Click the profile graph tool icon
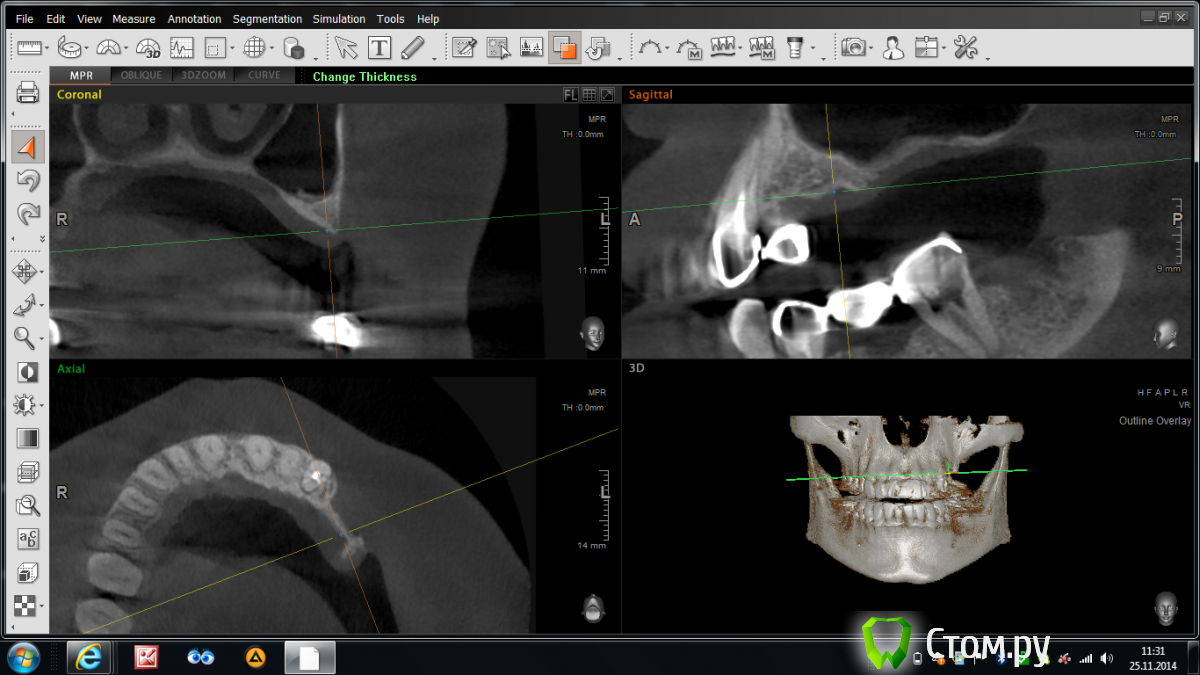This screenshot has height=675, width=1200. click(x=181, y=47)
